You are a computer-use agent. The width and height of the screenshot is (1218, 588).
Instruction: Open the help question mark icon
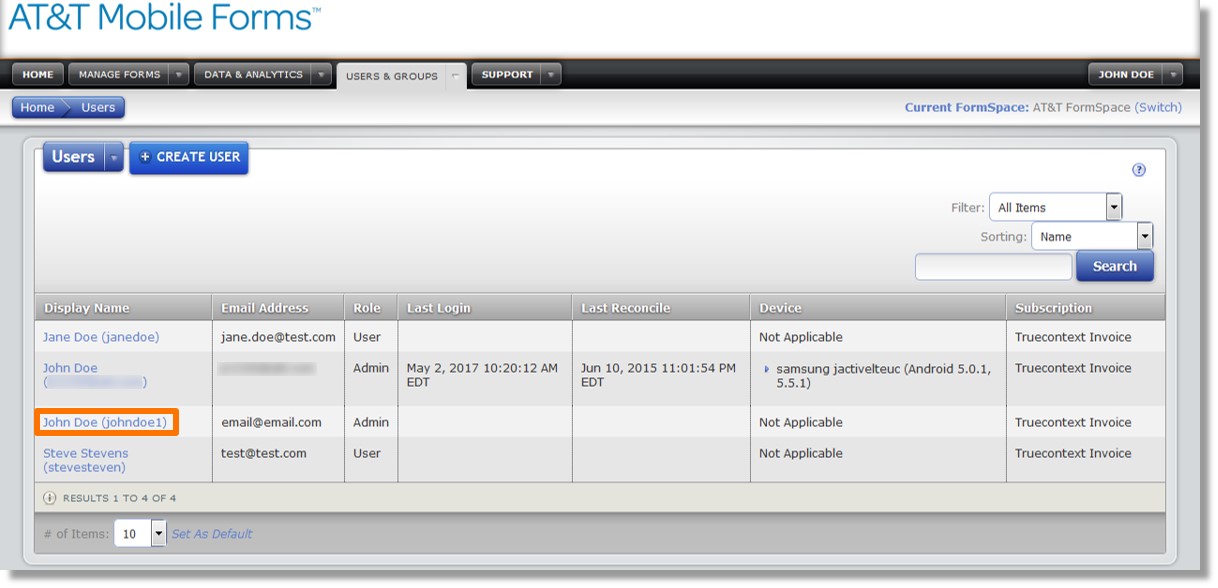tap(1139, 170)
